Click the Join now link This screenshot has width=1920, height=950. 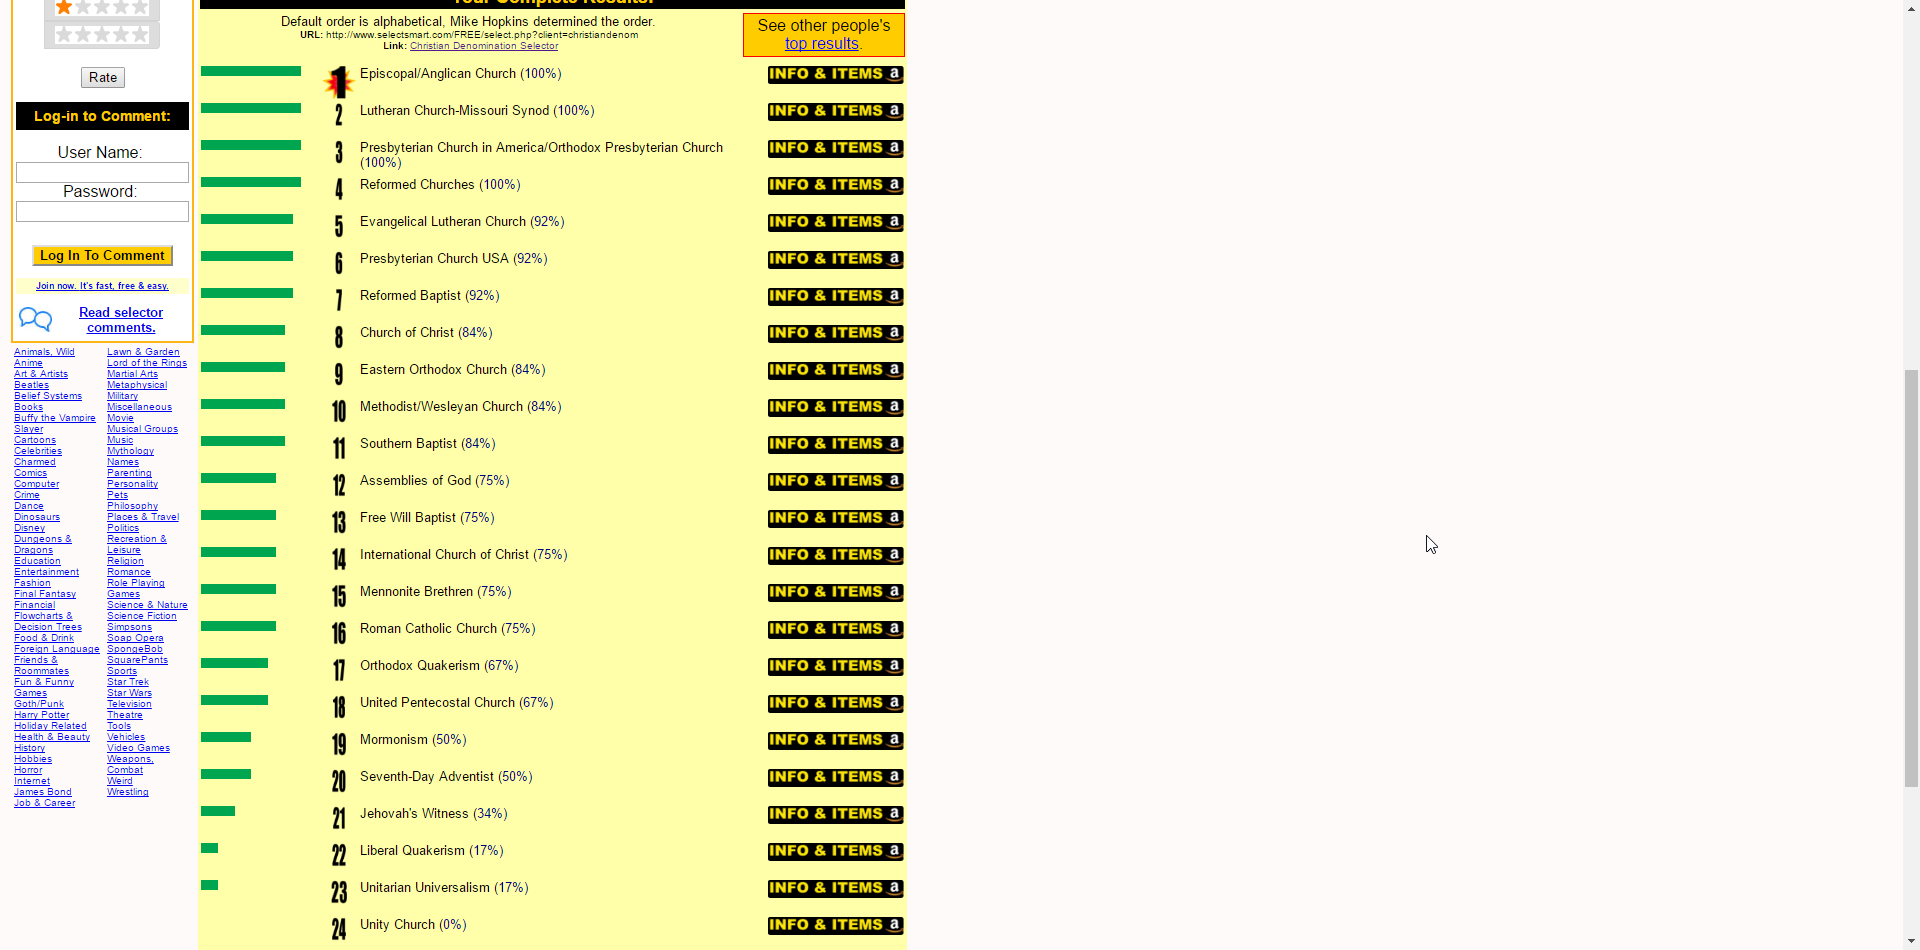coord(102,286)
